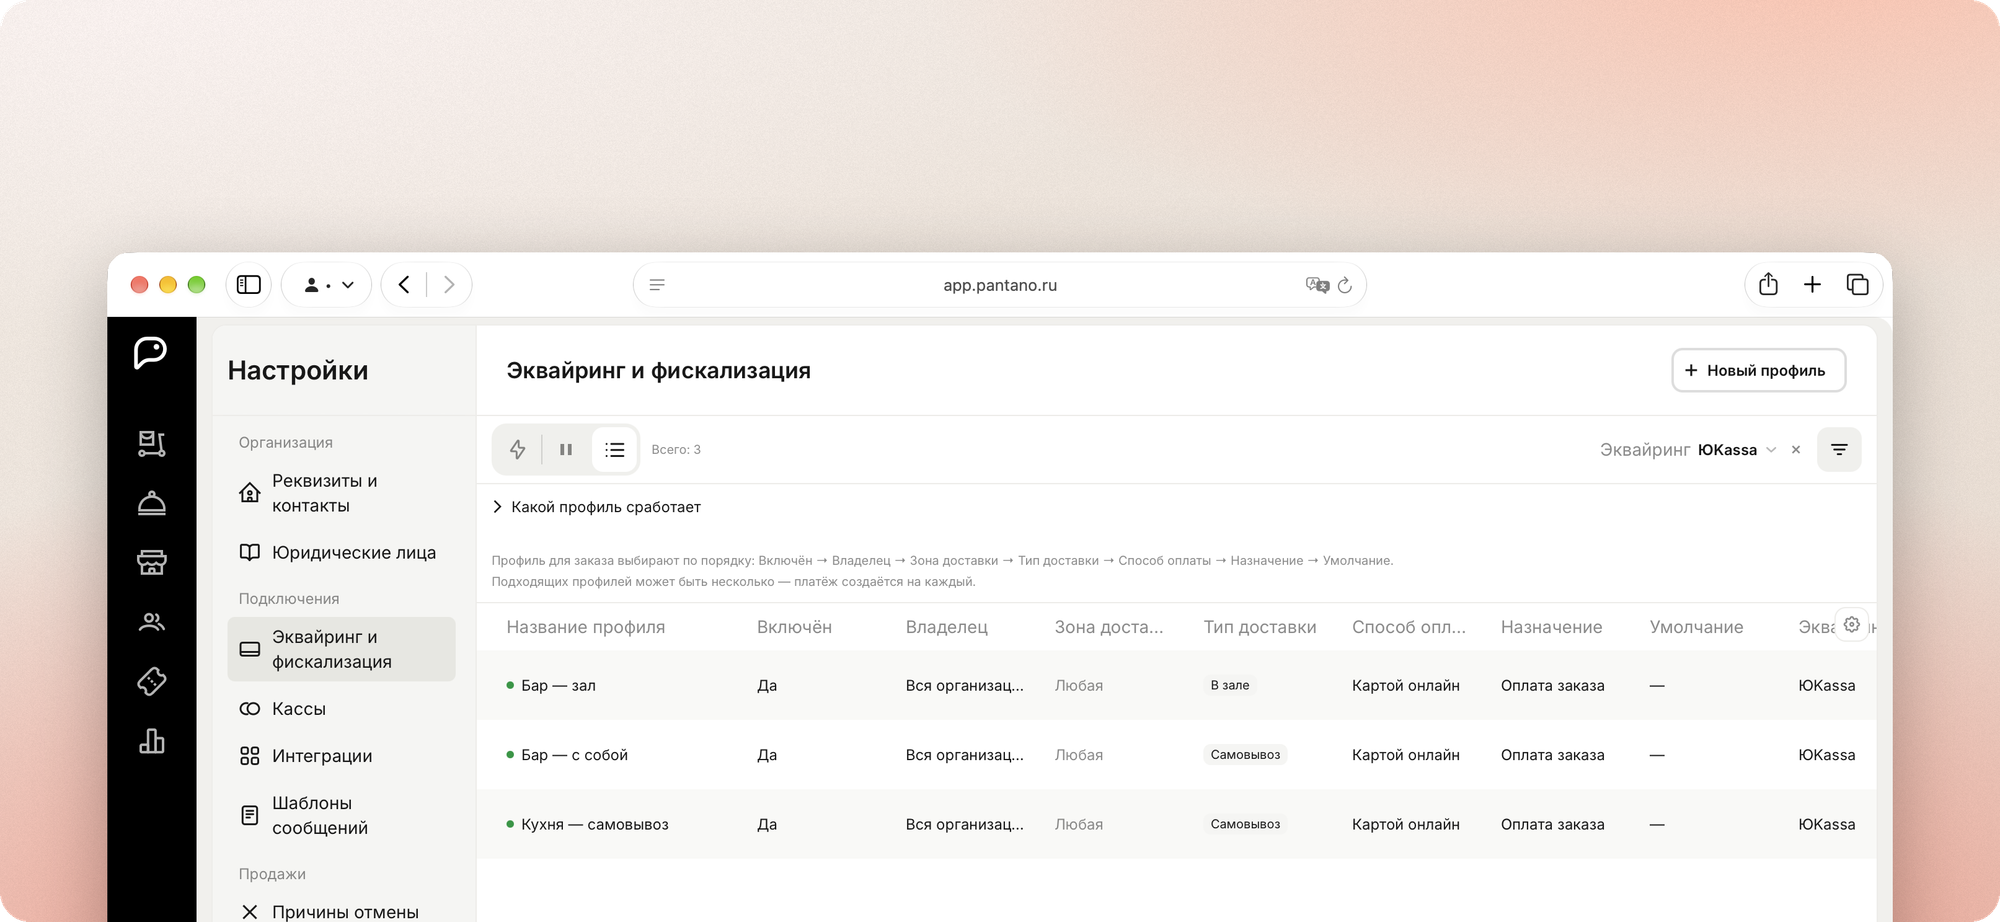Open the Share icon in Safari toolbar

click(1768, 285)
